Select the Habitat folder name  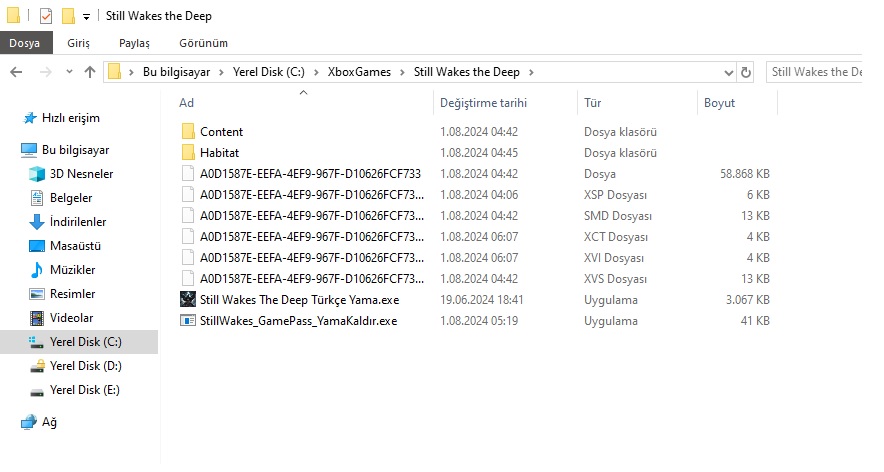pos(219,152)
